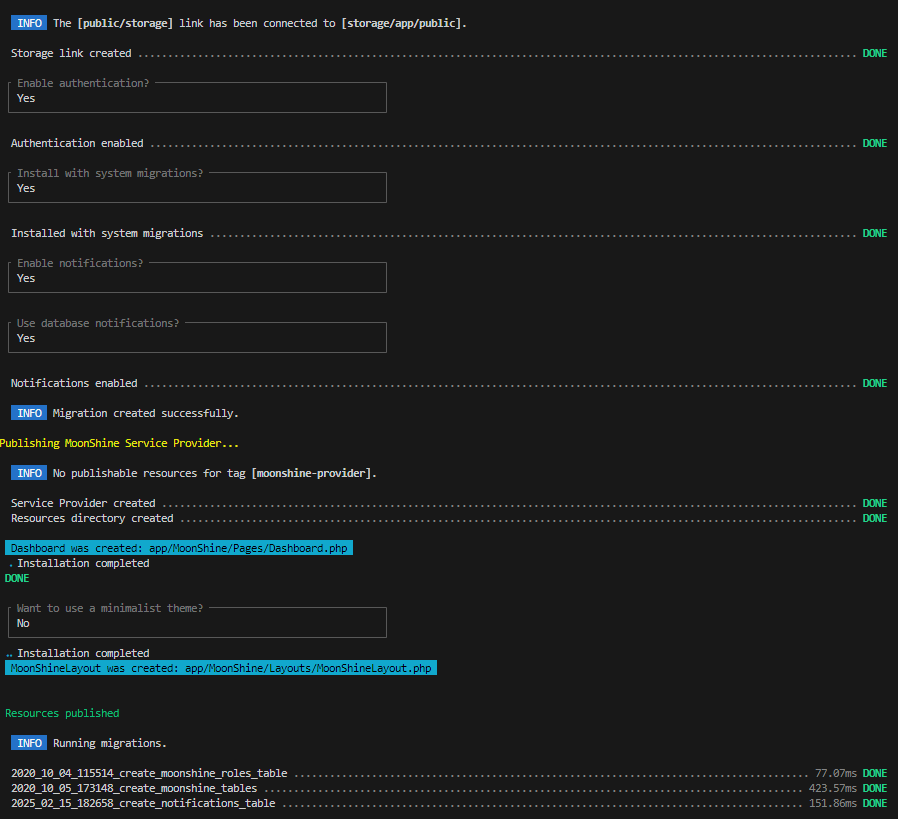This screenshot has width=898, height=819.
Task: Click the 151.86ms duration value
Action: coord(833,804)
